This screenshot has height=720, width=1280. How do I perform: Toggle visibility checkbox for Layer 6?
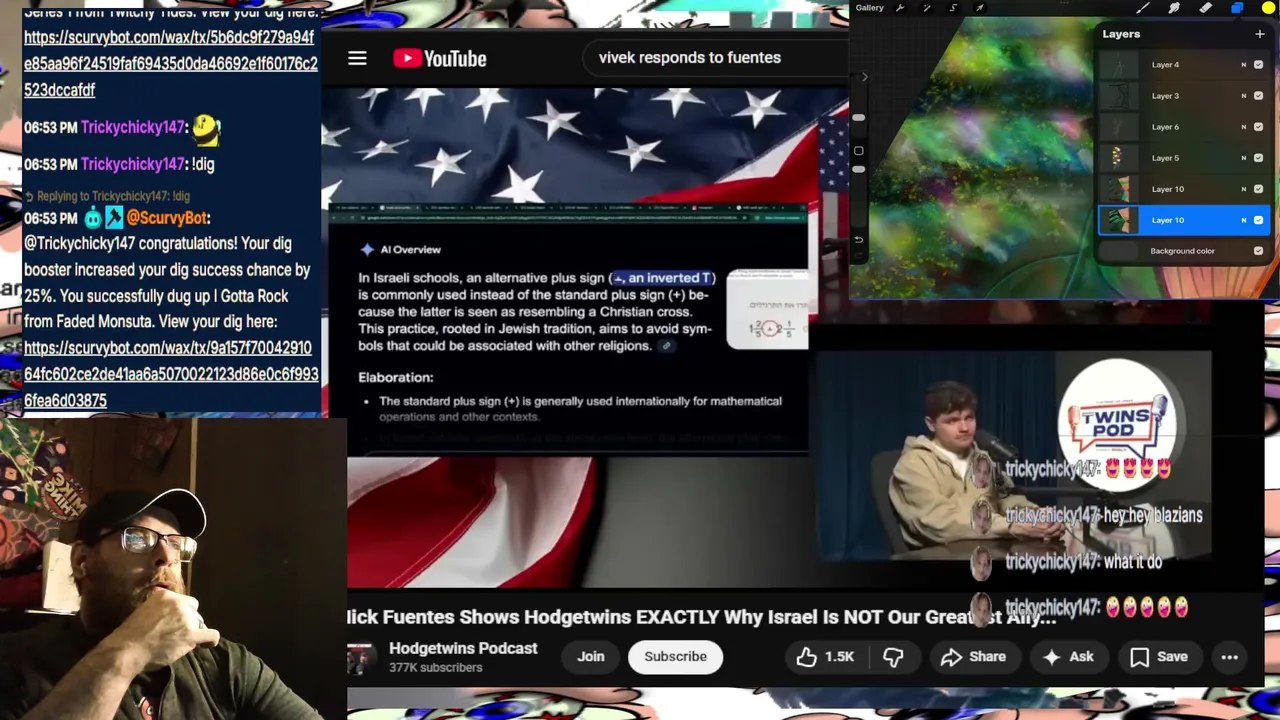point(1258,127)
